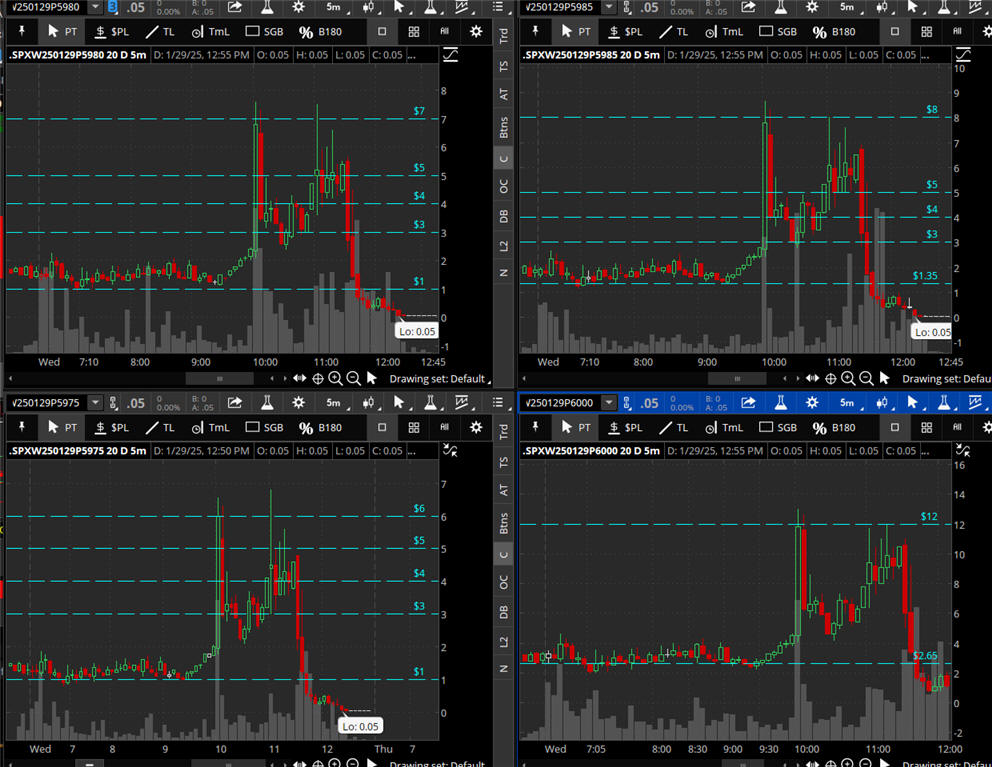This screenshot has width=992, height=767.
Task: Click zoom out magnifier on P5985 chart
Action: 866,379
